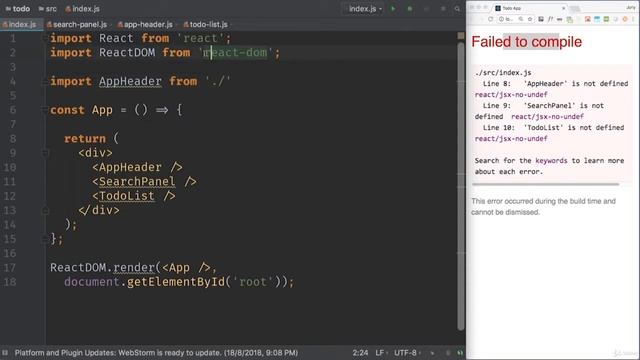Open the index.js run configuration dropdown
Image resolution: width=640 pixels, height=360 pixels.
pyautogui.click(x=363, y=9)
